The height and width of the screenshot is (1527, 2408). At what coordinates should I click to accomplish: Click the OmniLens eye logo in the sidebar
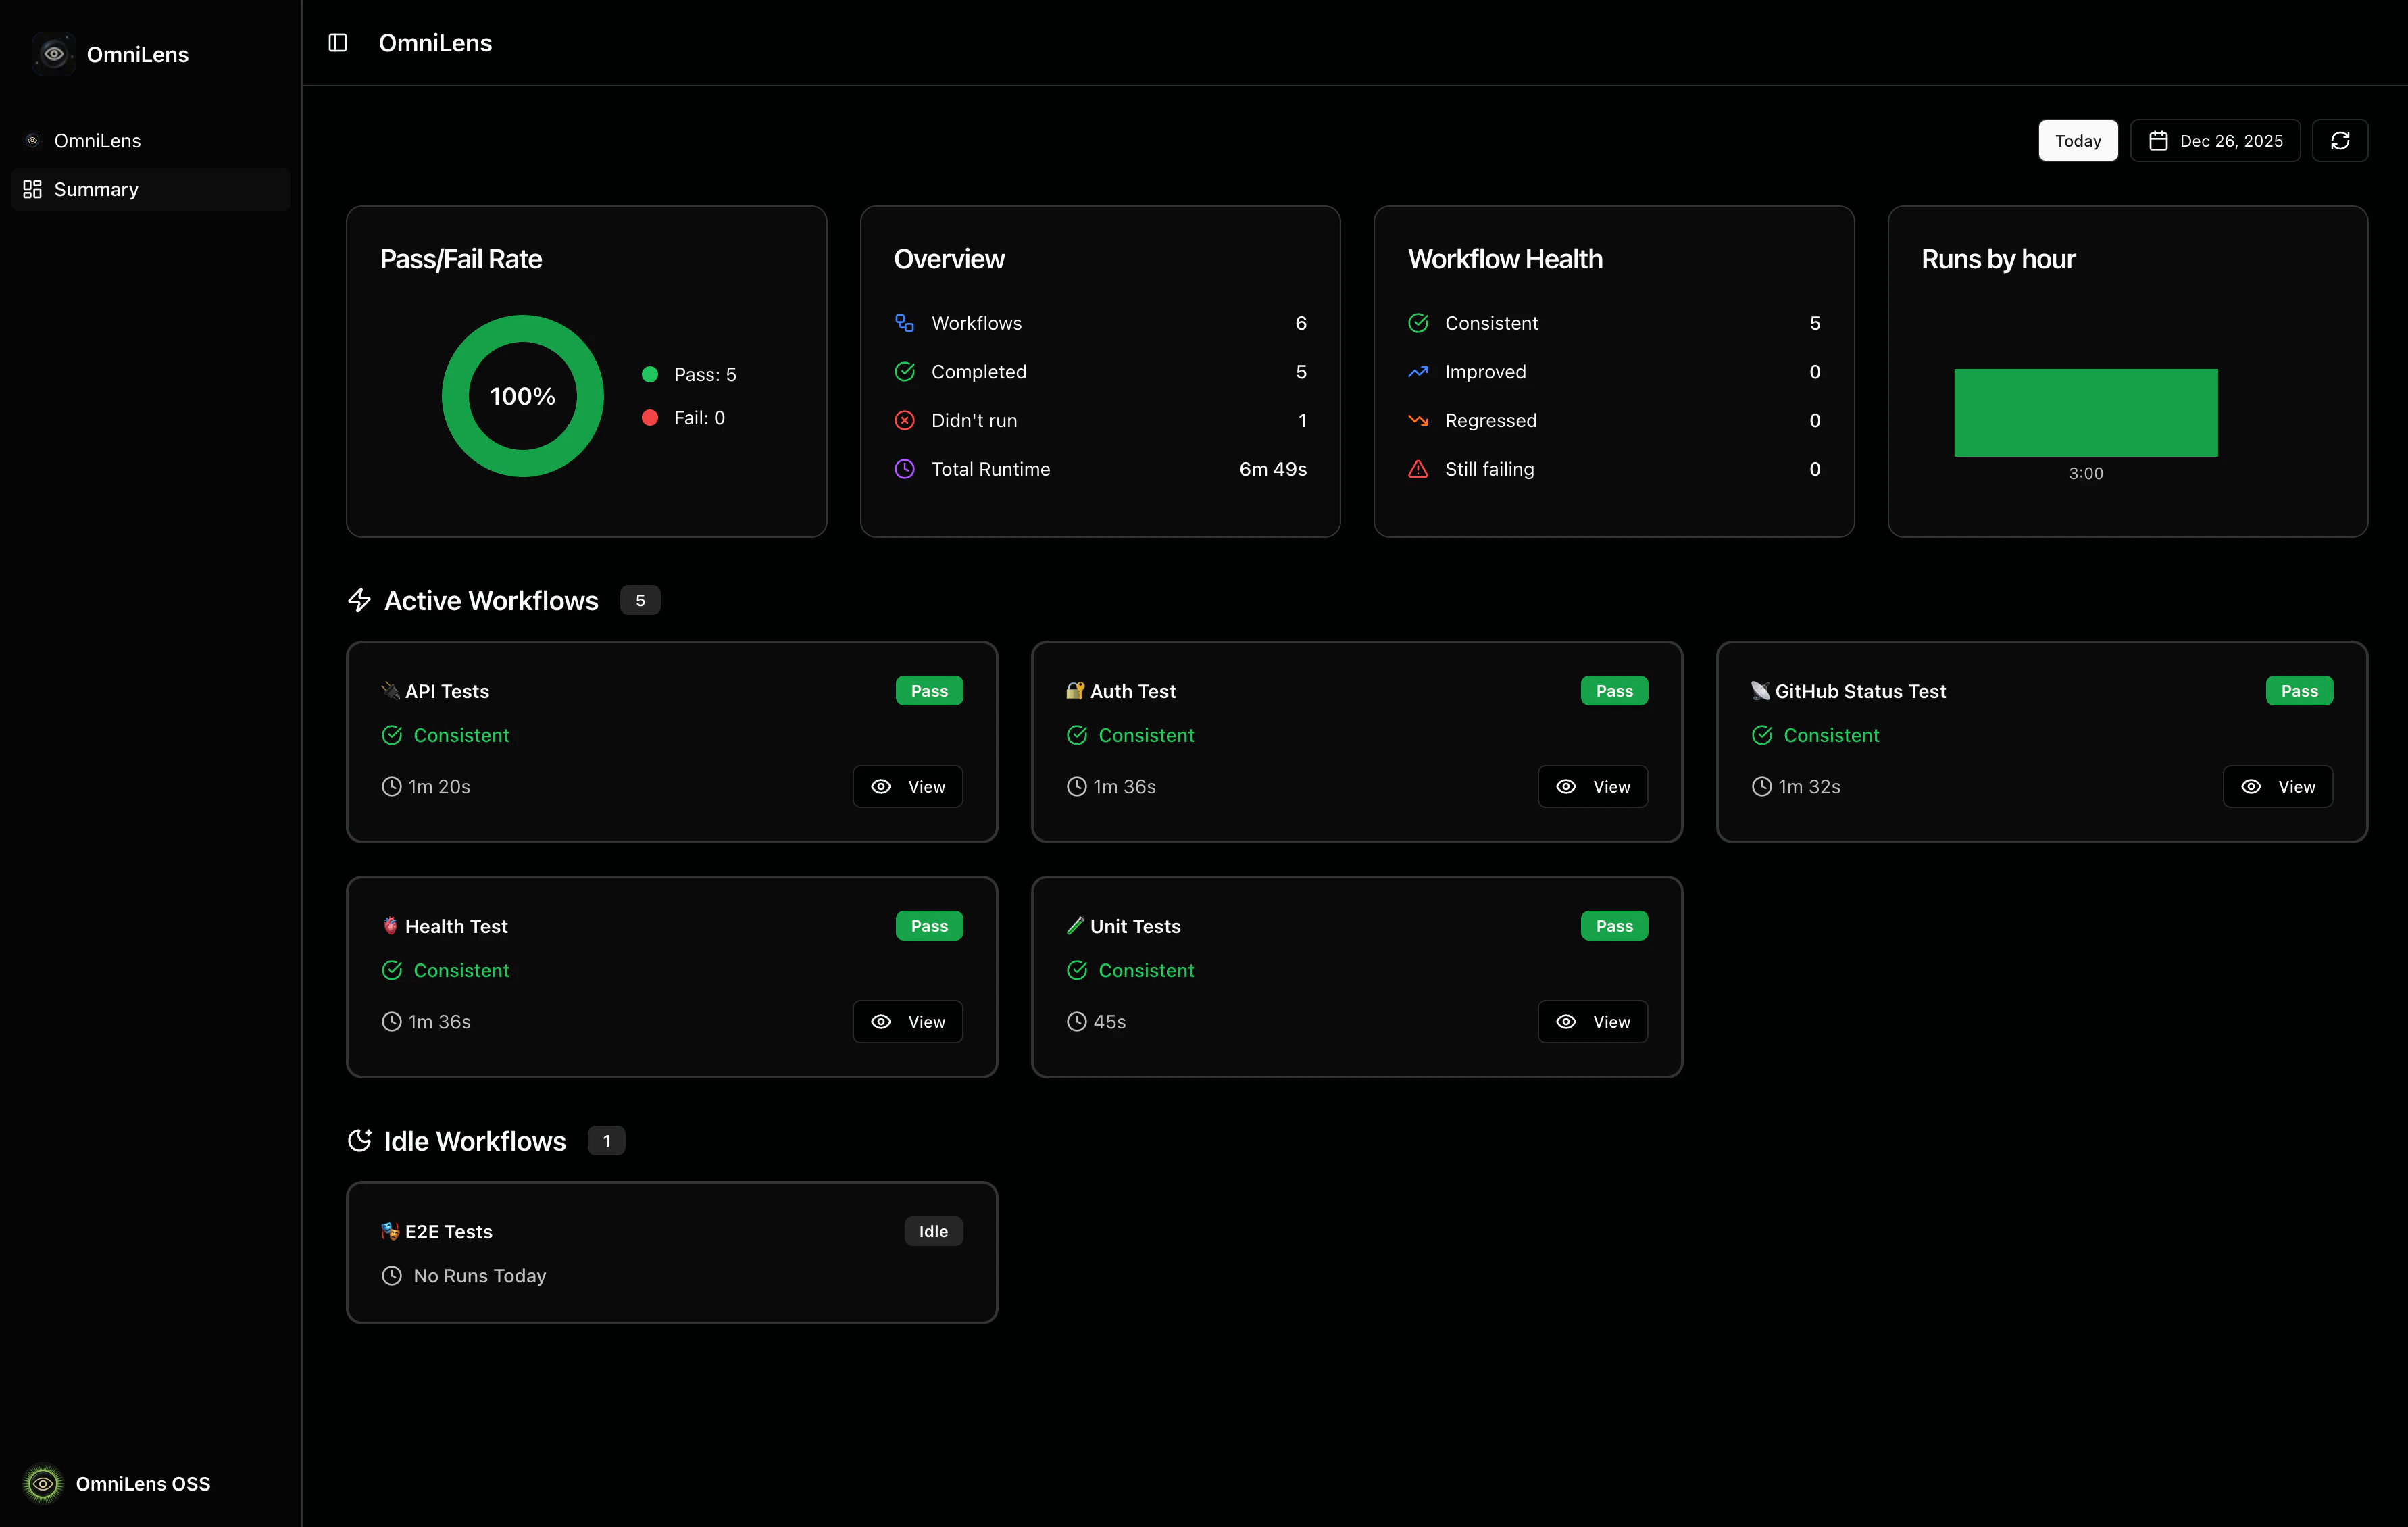pos(53,54)
